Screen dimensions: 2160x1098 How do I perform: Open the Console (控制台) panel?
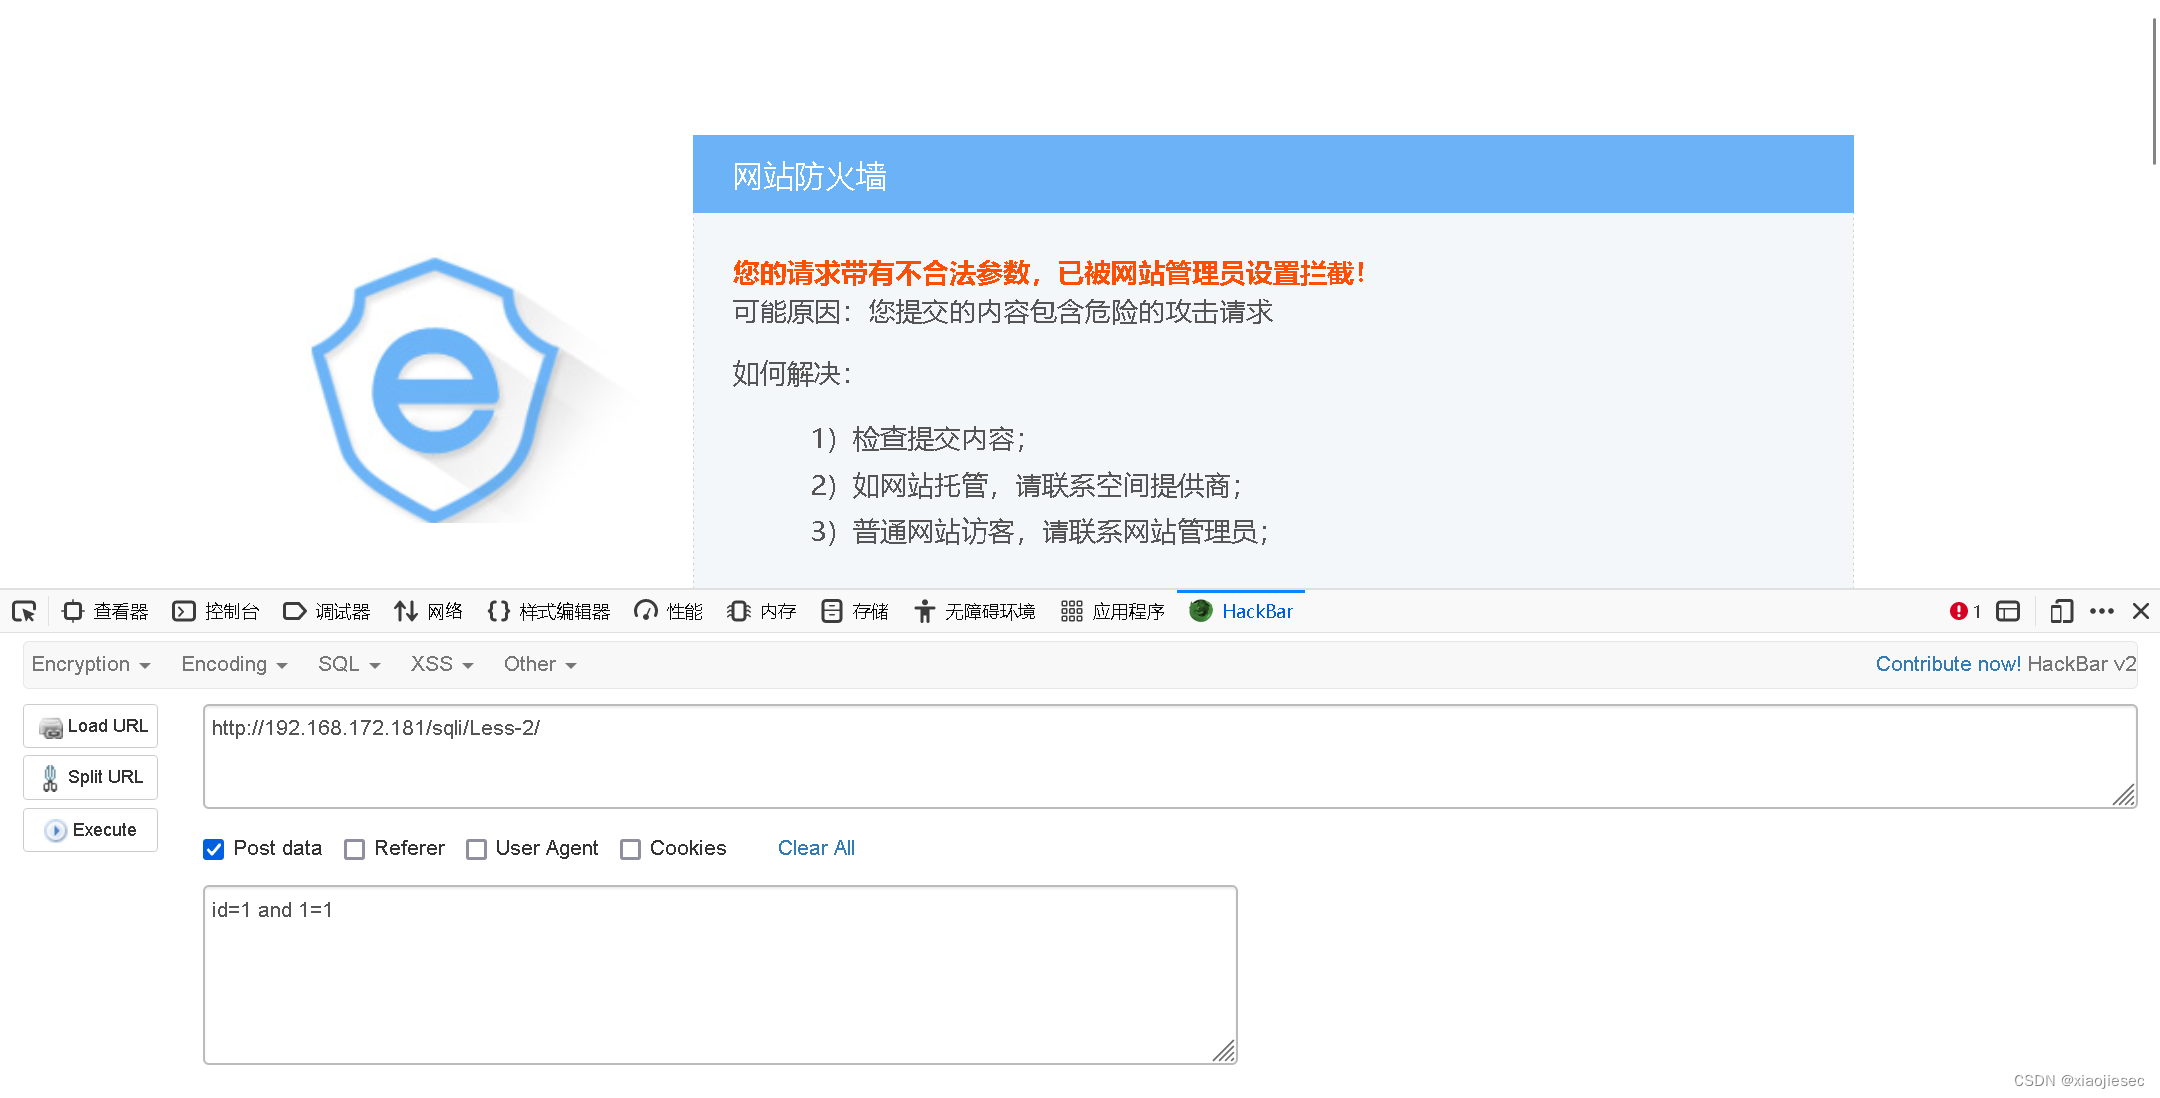click(216, 611)
